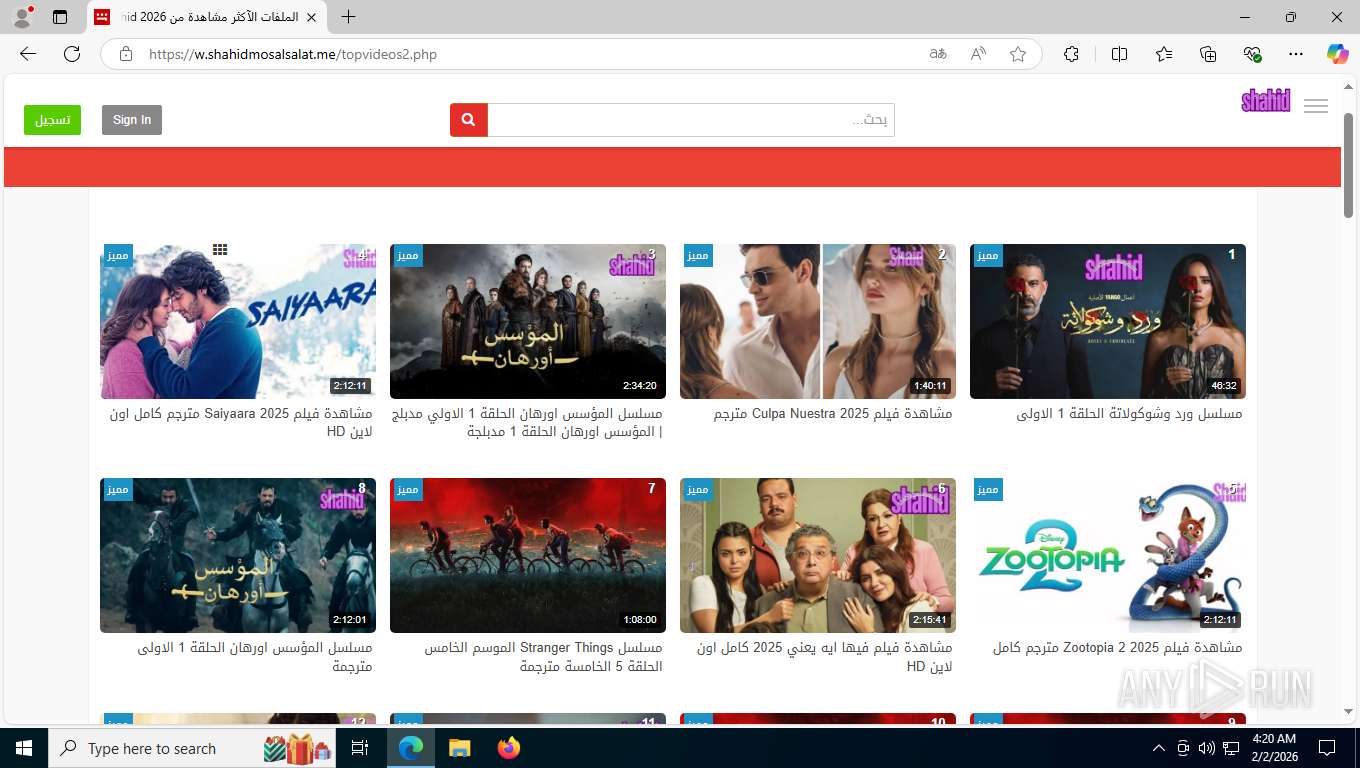Viewport: 1360px width, 768px height.
Task: Open the browser profile avatar icon
Action: tap(22, 17)
